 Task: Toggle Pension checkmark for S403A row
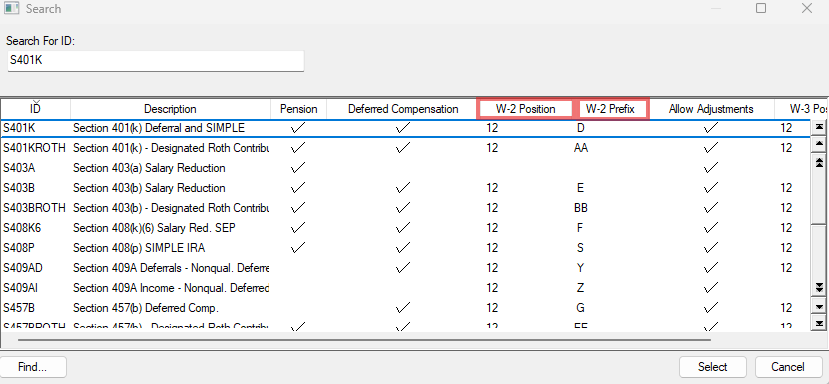point(298,168)
